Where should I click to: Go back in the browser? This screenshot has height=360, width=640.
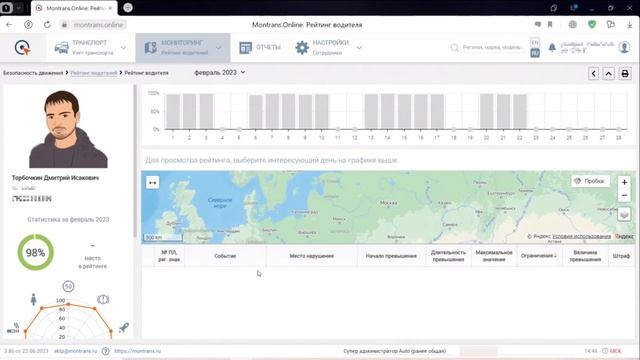click(9, 24)
